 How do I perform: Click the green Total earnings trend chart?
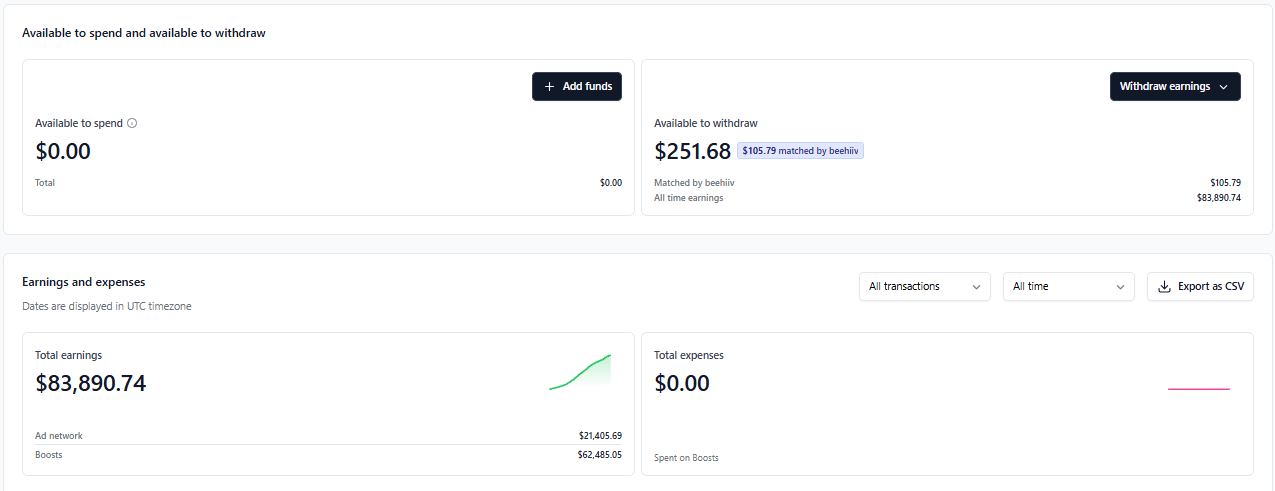click(x=581, y=372)
